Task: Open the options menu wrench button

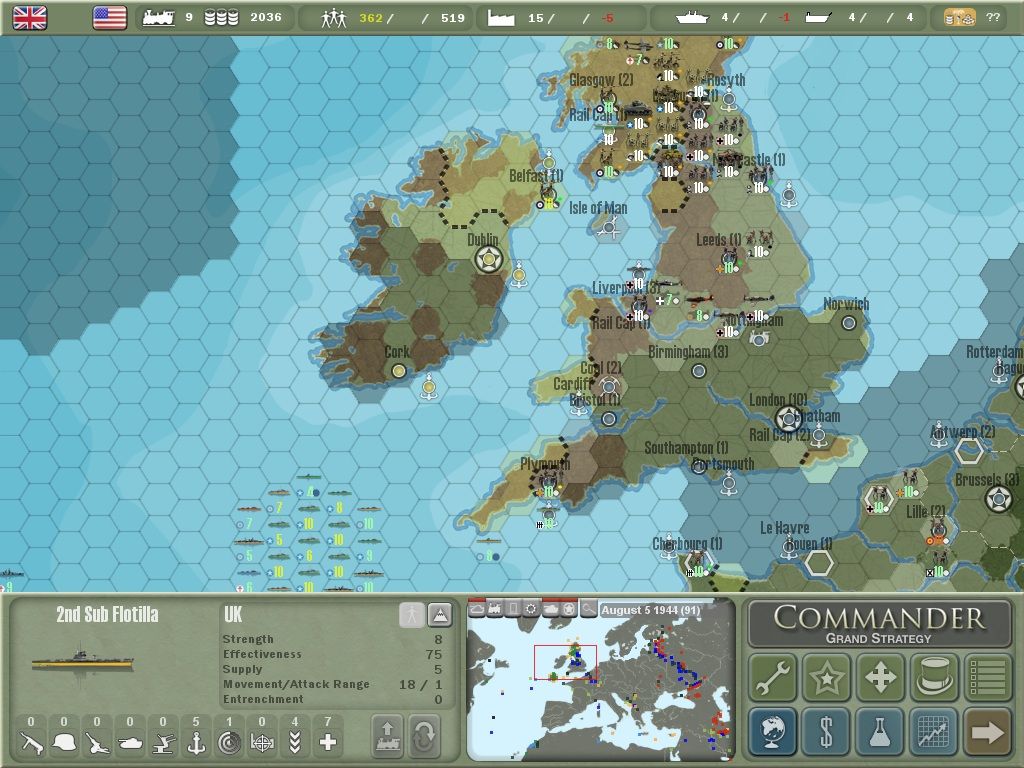Action: [773, 677]
